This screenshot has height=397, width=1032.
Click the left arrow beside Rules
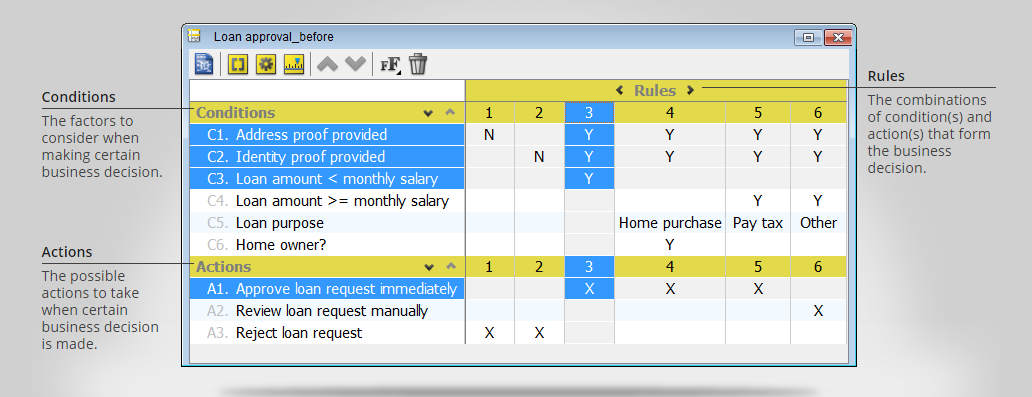[619, 90]
